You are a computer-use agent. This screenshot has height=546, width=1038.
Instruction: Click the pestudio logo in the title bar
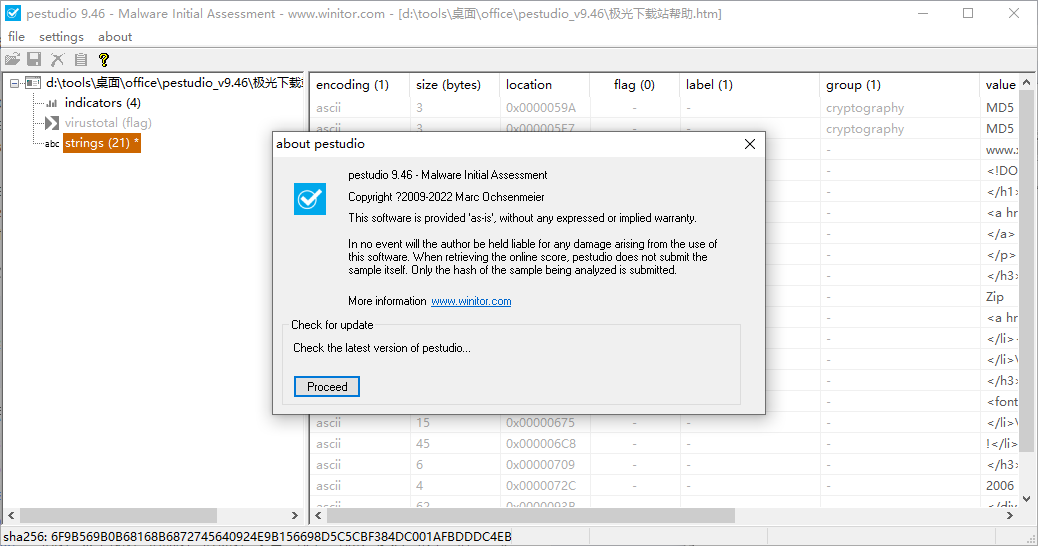pyautogui.click(x=13, y=13)
